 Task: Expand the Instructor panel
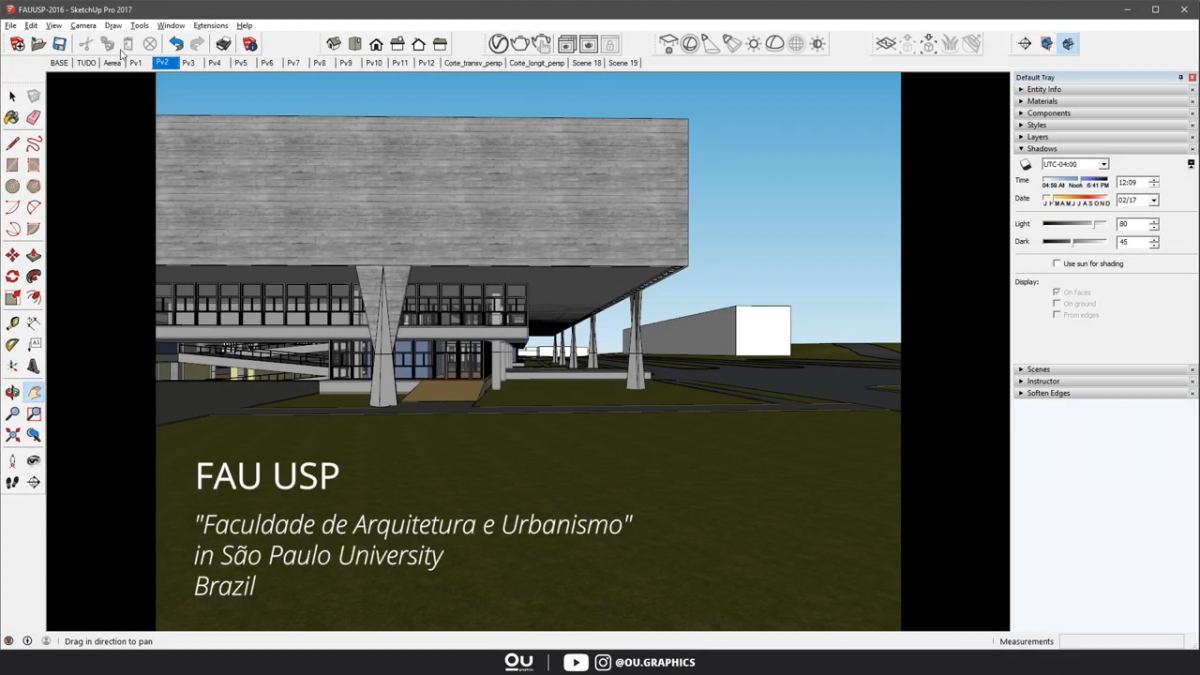pos(1104,382)
